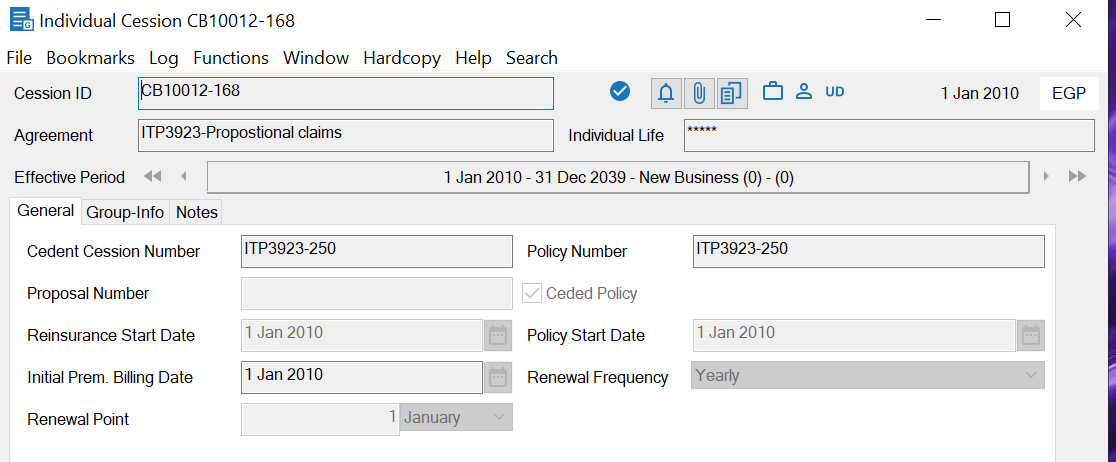Jump to the first effective period

pyautogui.click(x=153, y=177)
